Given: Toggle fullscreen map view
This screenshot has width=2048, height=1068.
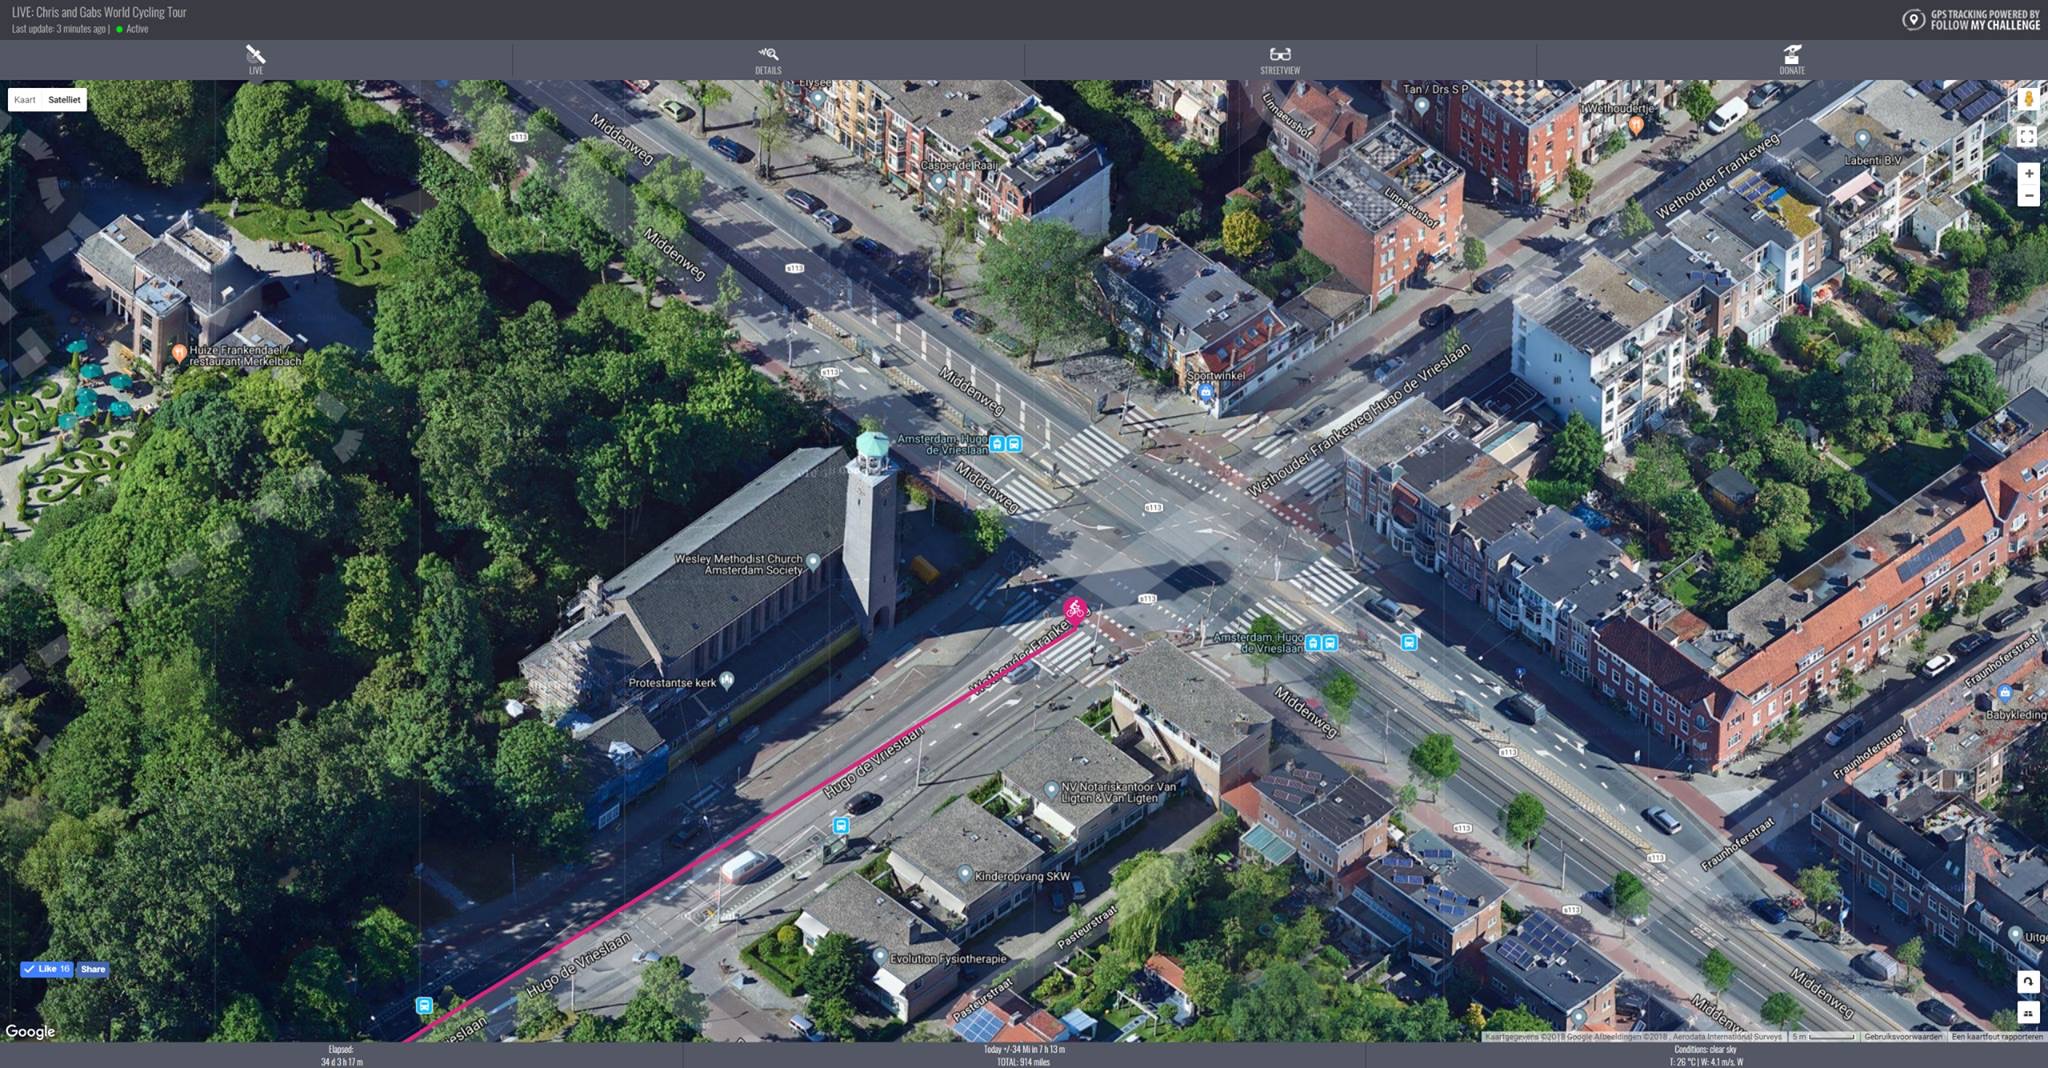Looking at the screenshot, I should tap(2028, 136).
